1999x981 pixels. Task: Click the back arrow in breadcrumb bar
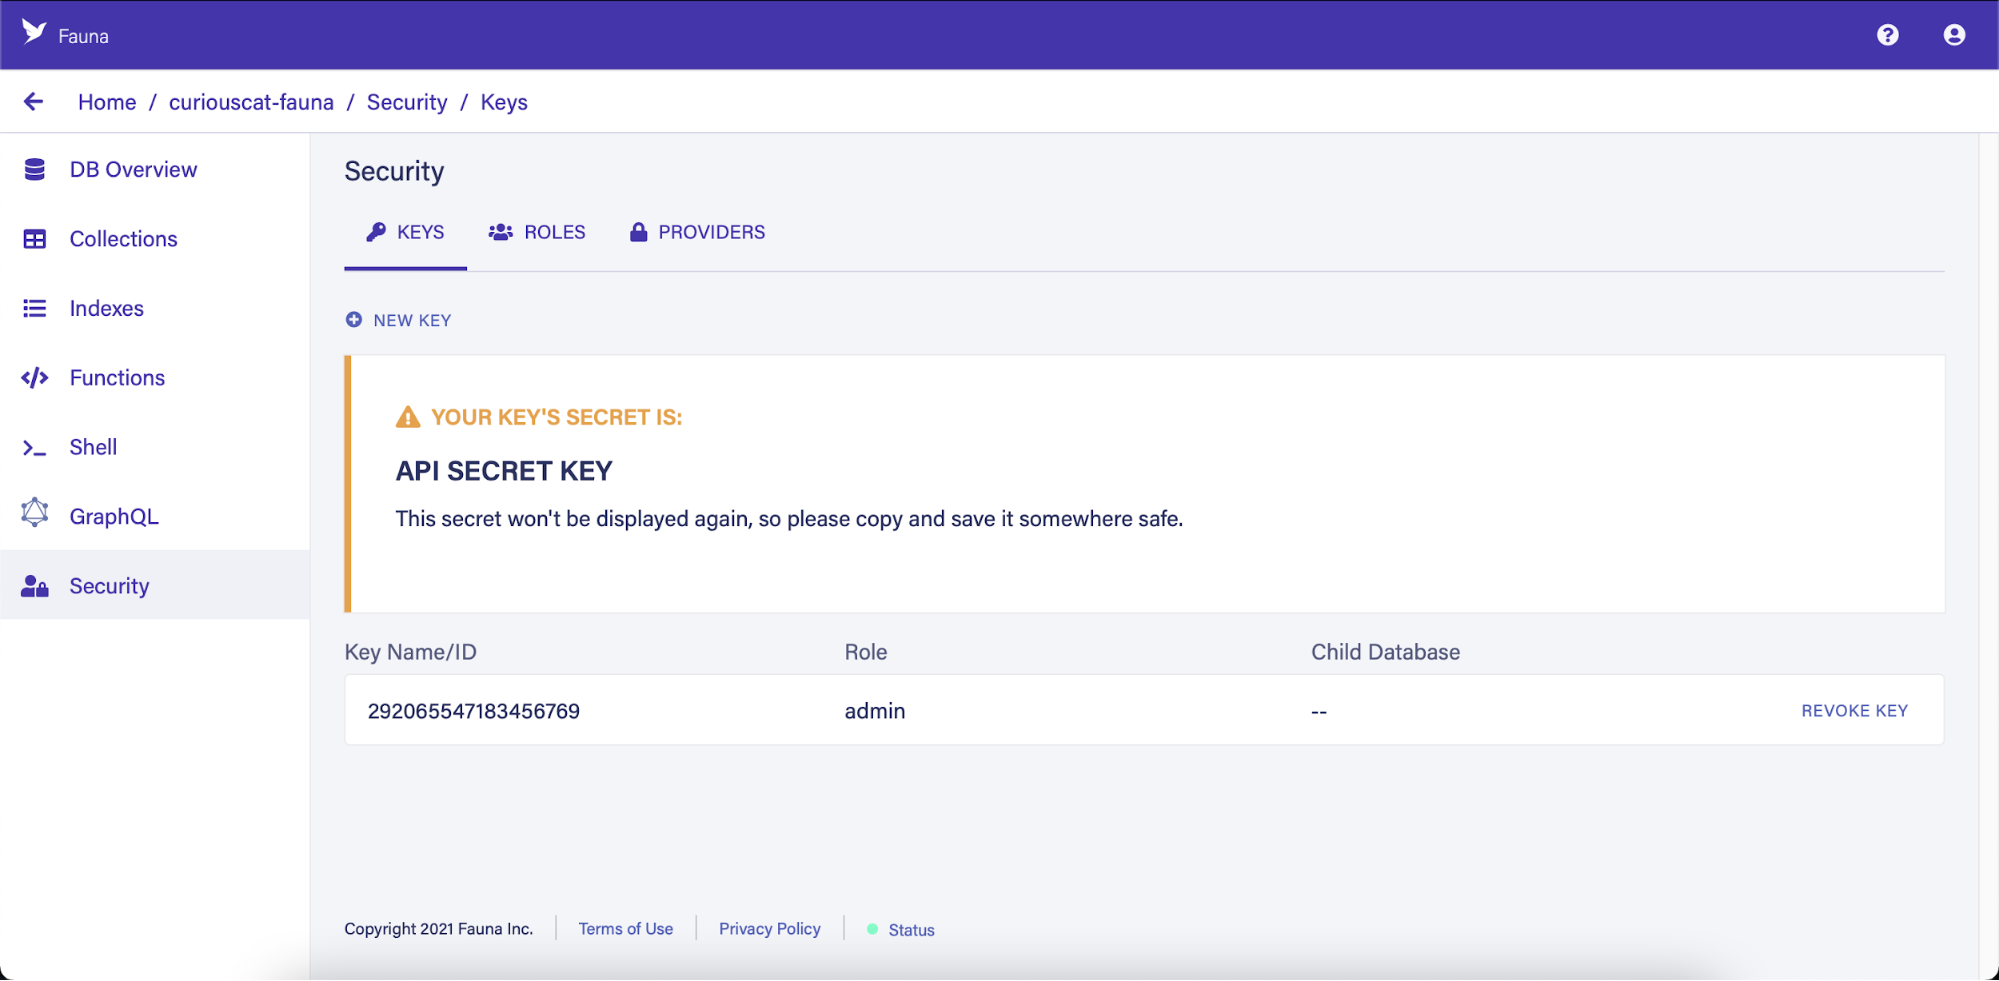(34, 102)
